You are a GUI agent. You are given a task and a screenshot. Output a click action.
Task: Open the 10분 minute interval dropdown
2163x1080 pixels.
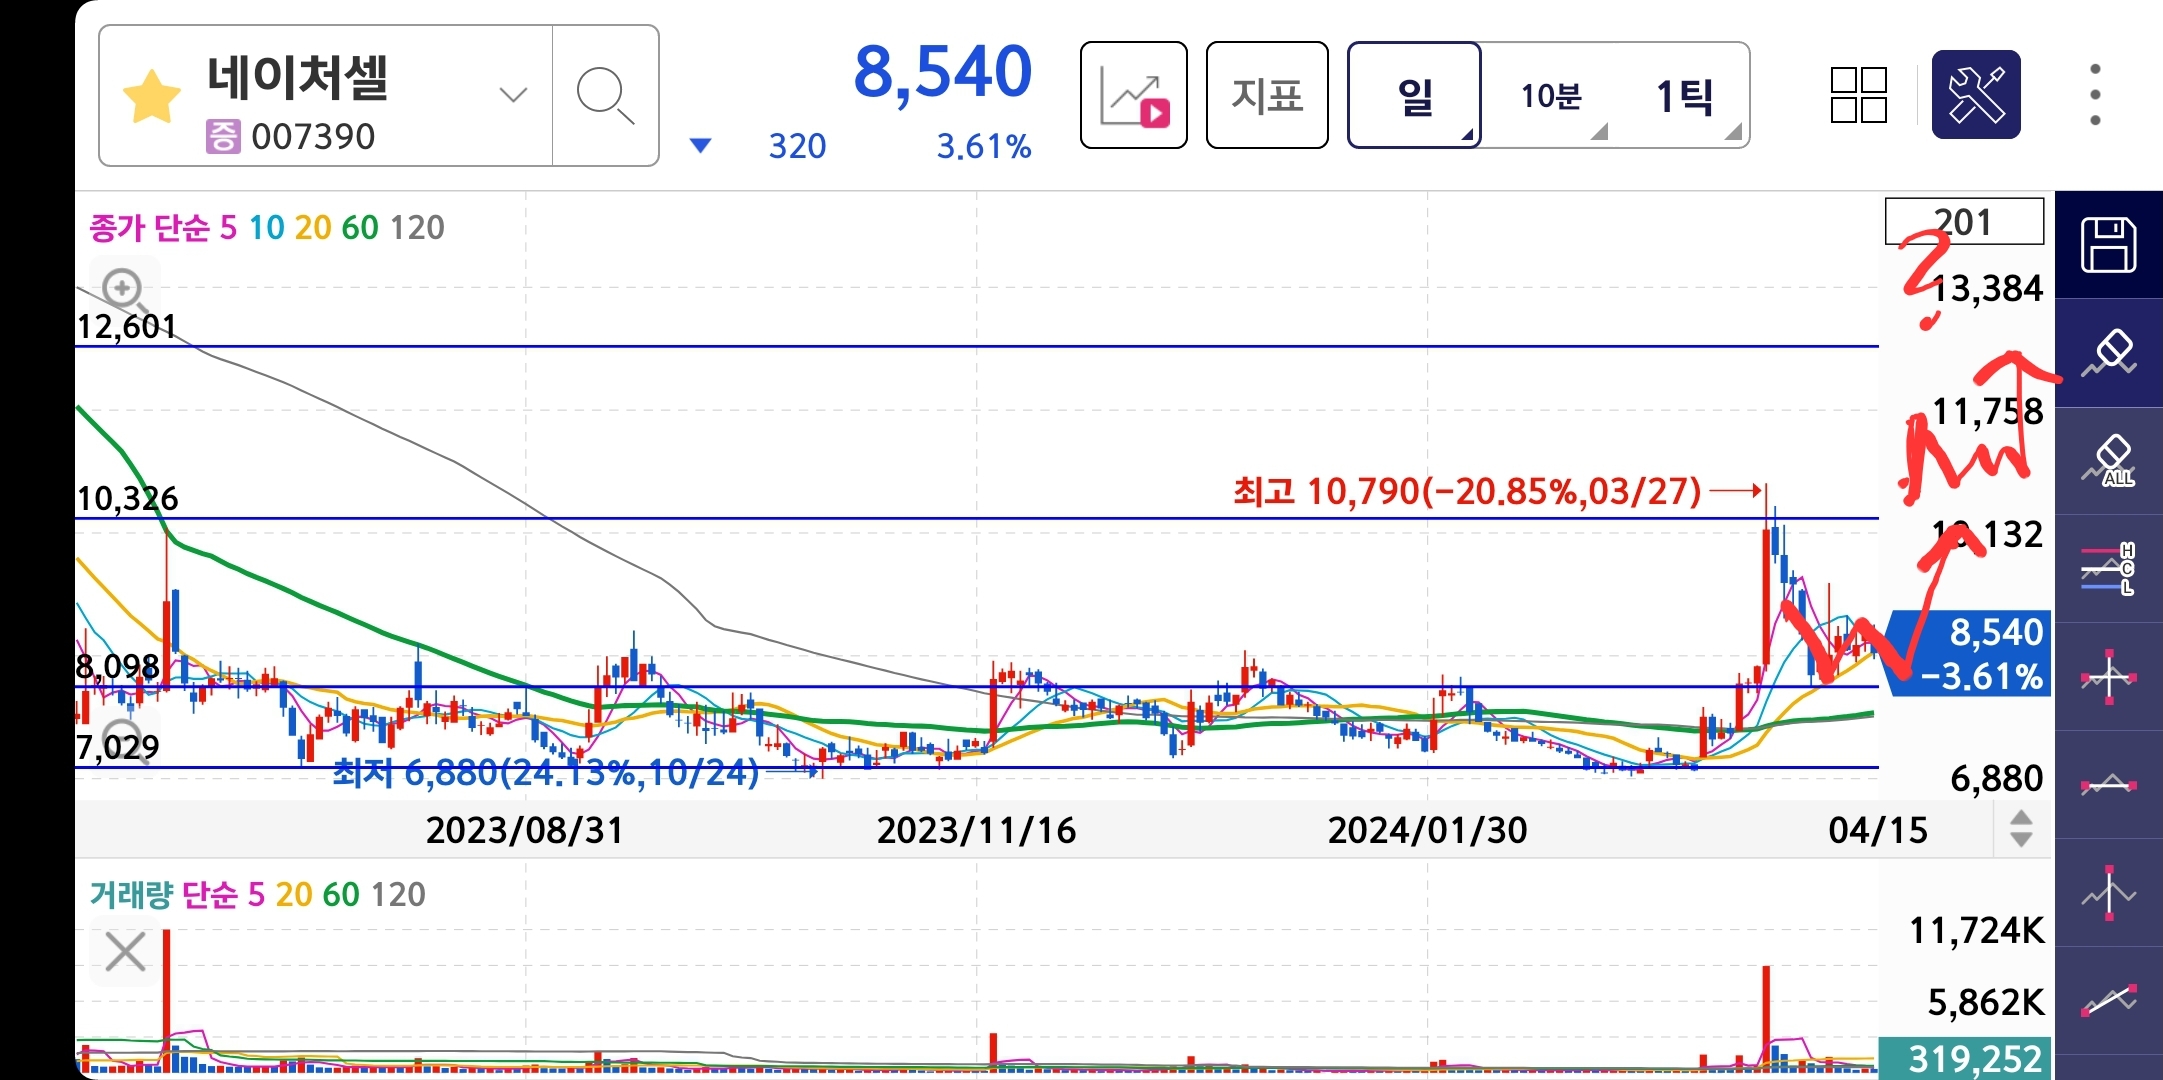point(1552,96)
